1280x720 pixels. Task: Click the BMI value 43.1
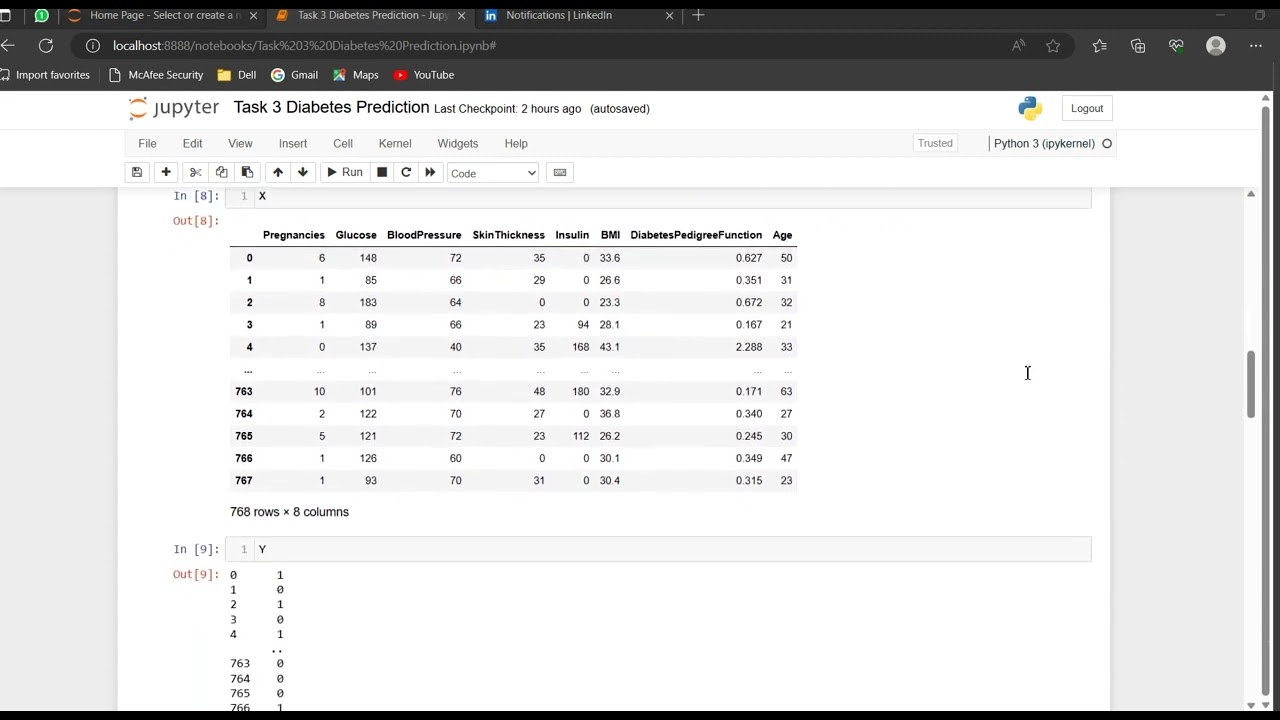click(x=609, y=347)
